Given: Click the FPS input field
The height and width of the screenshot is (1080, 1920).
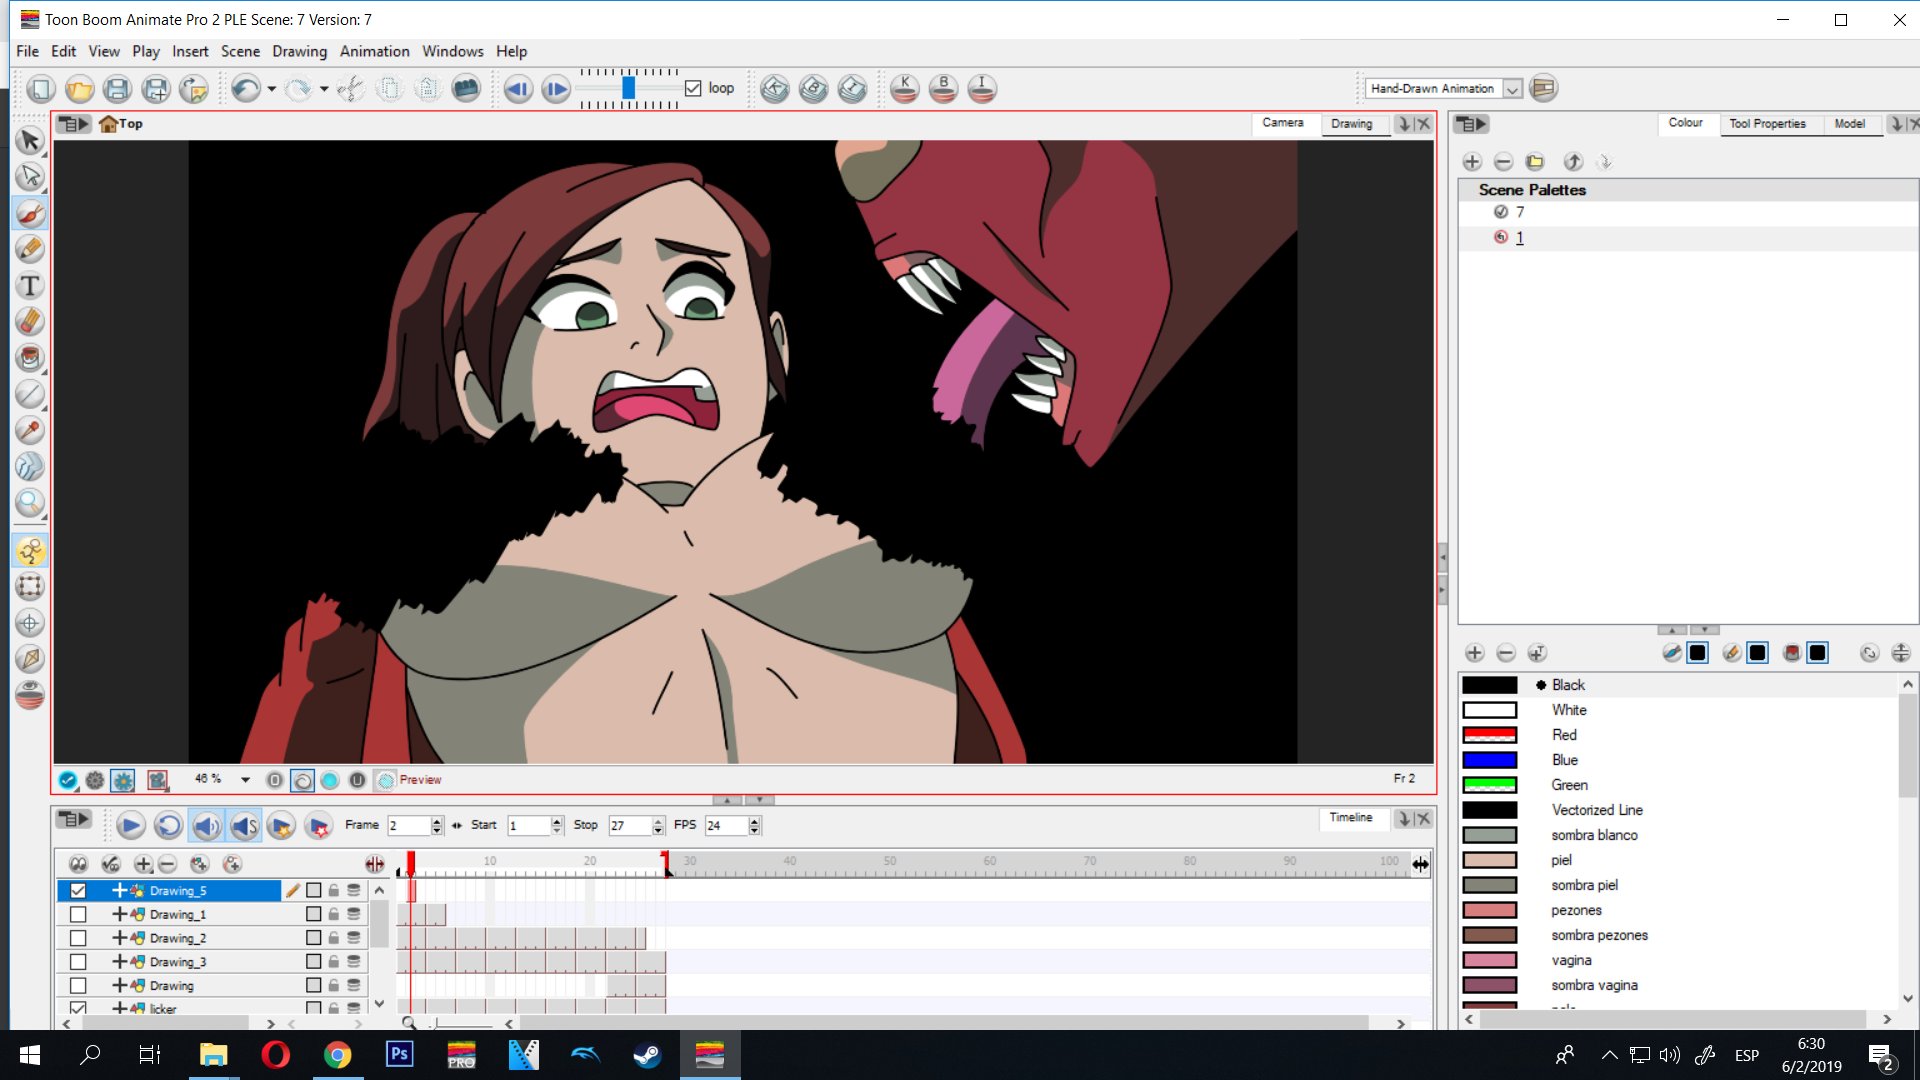Looking at the screenshot, I should coord(726,826).
